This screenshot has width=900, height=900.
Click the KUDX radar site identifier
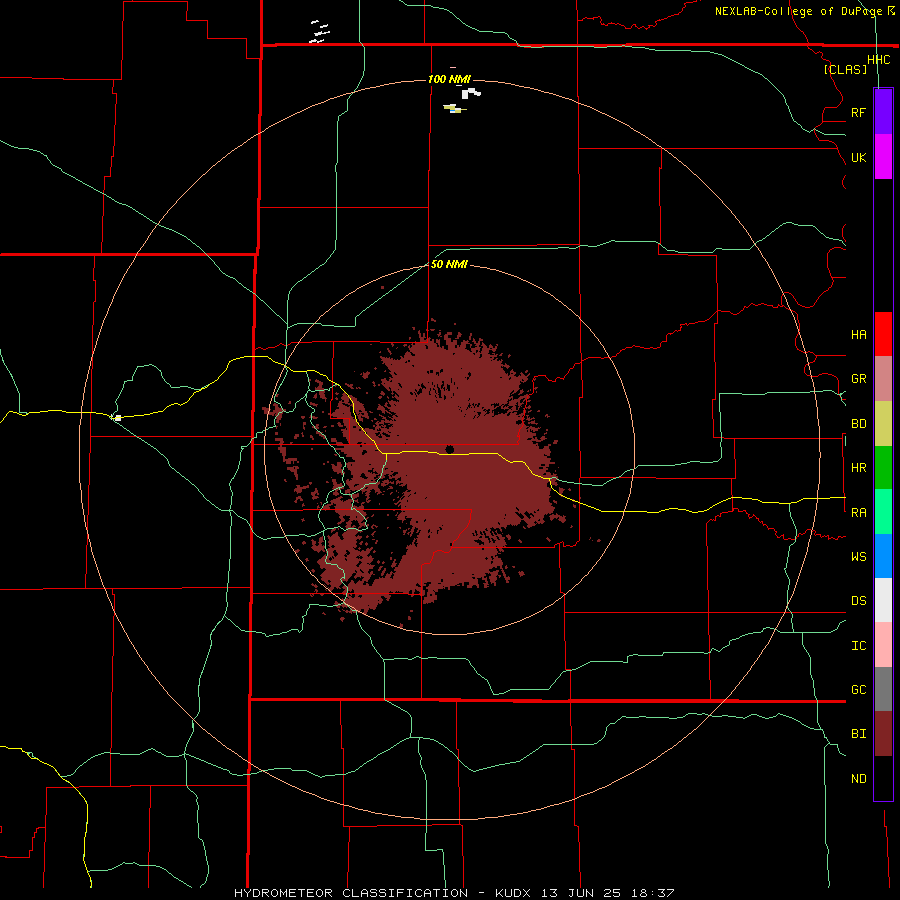[x=513, y=893]
